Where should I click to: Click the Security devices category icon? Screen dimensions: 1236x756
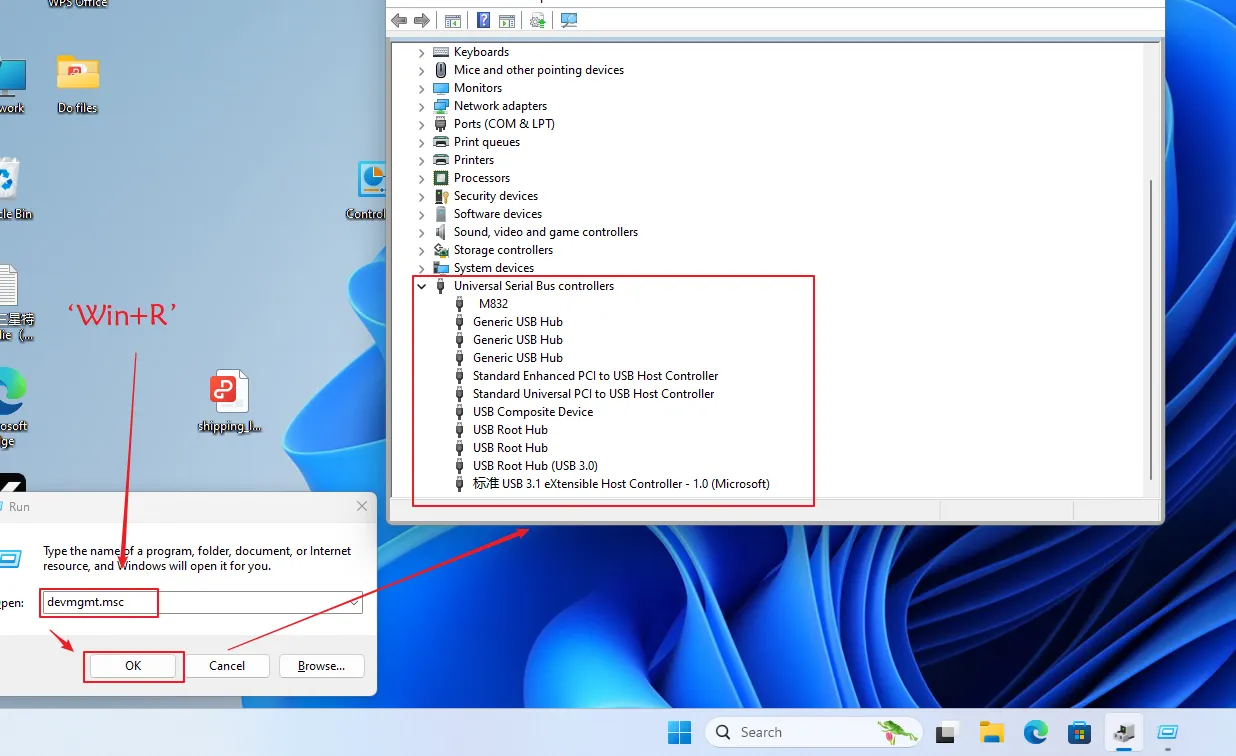441,196
